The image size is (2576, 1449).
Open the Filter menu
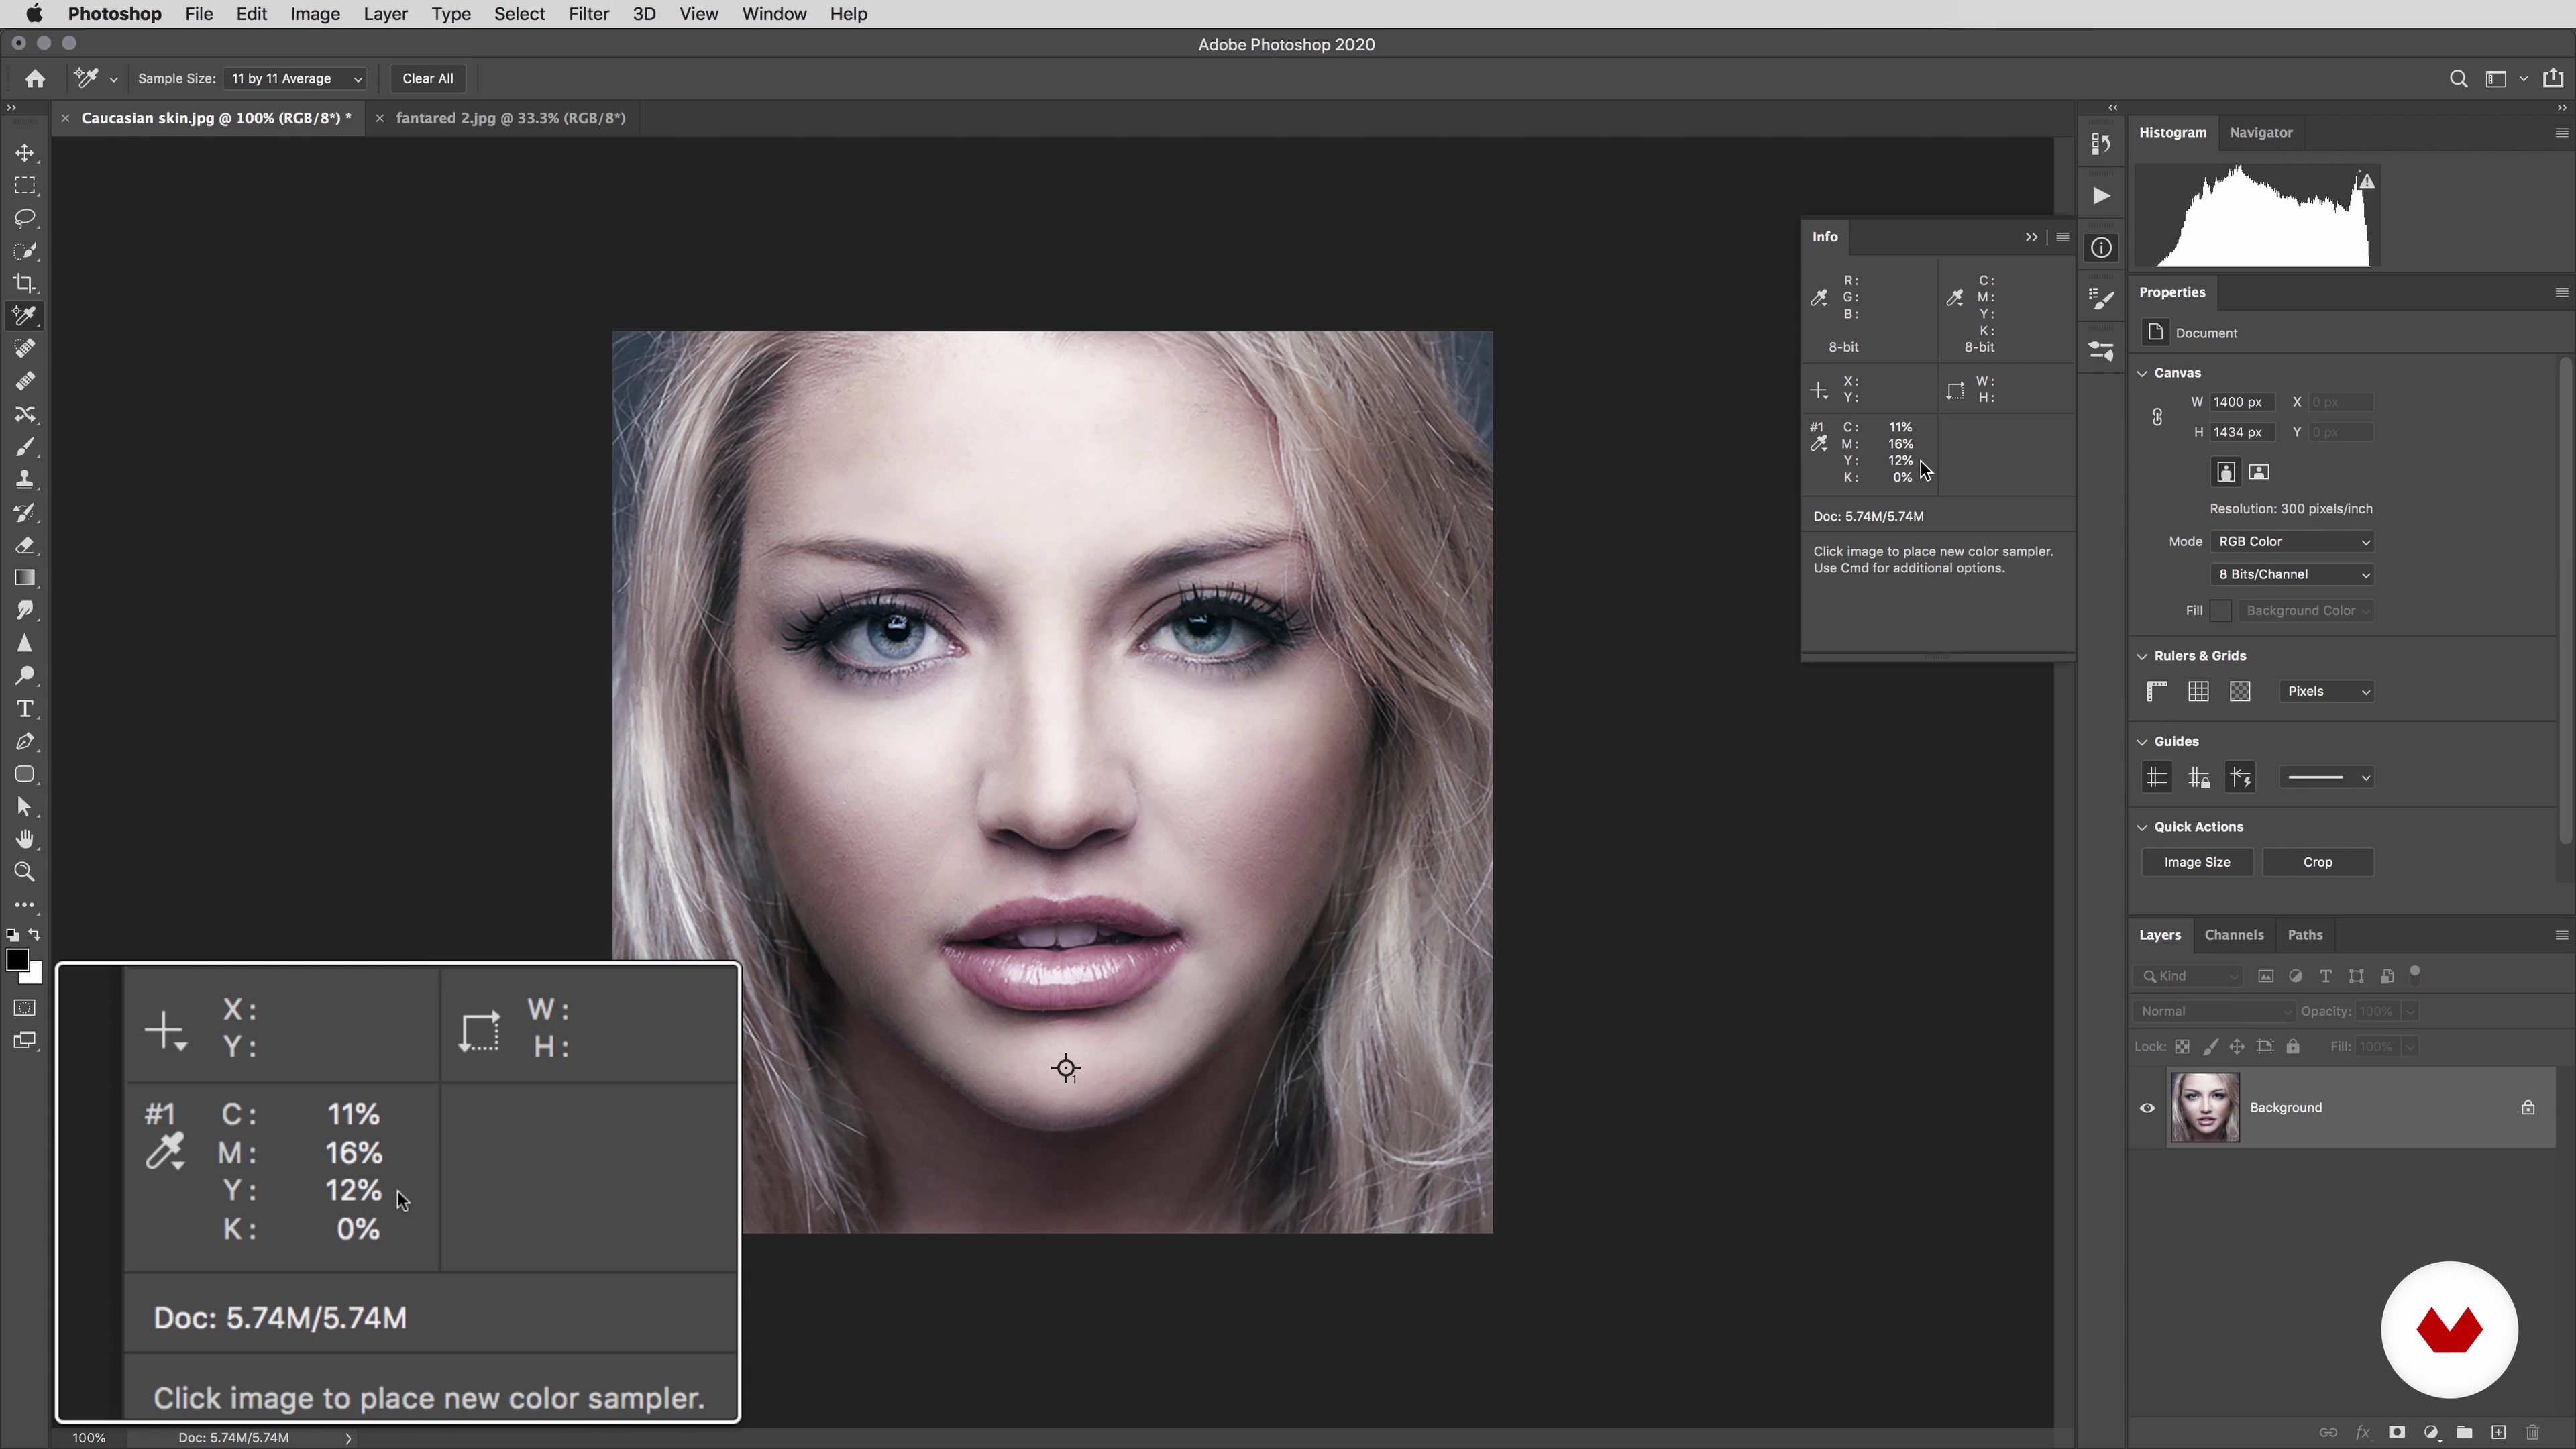589,14
